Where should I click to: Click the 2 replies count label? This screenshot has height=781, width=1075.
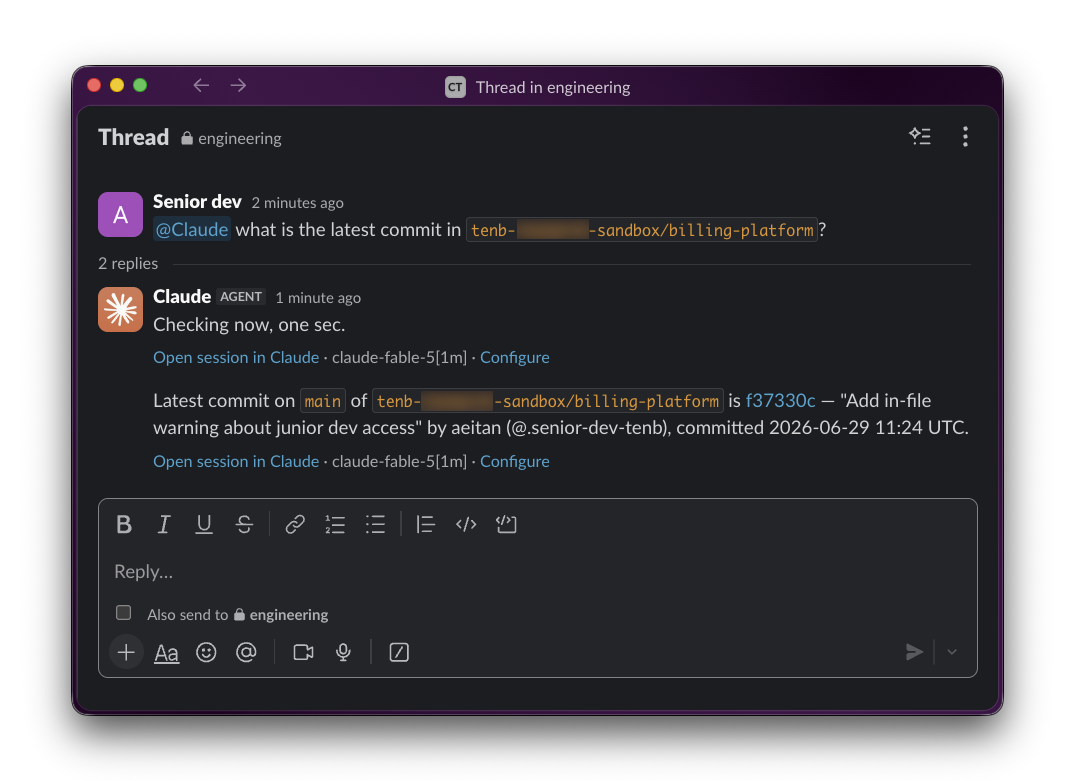coord(128,264)
